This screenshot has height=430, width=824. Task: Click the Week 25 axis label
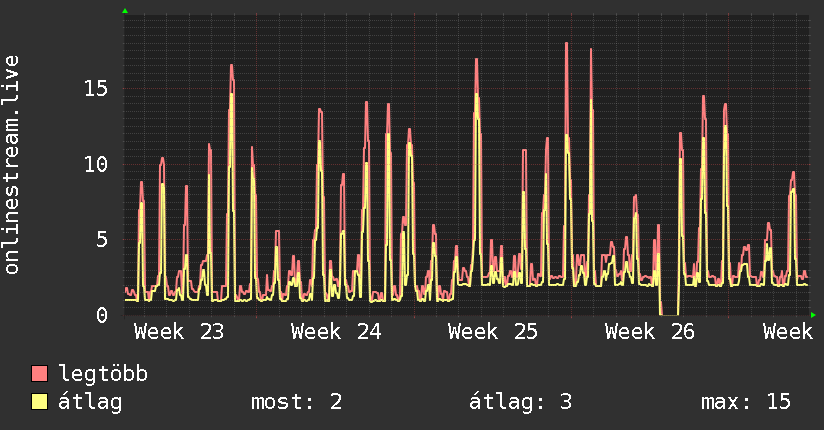[x=493, y=332]
